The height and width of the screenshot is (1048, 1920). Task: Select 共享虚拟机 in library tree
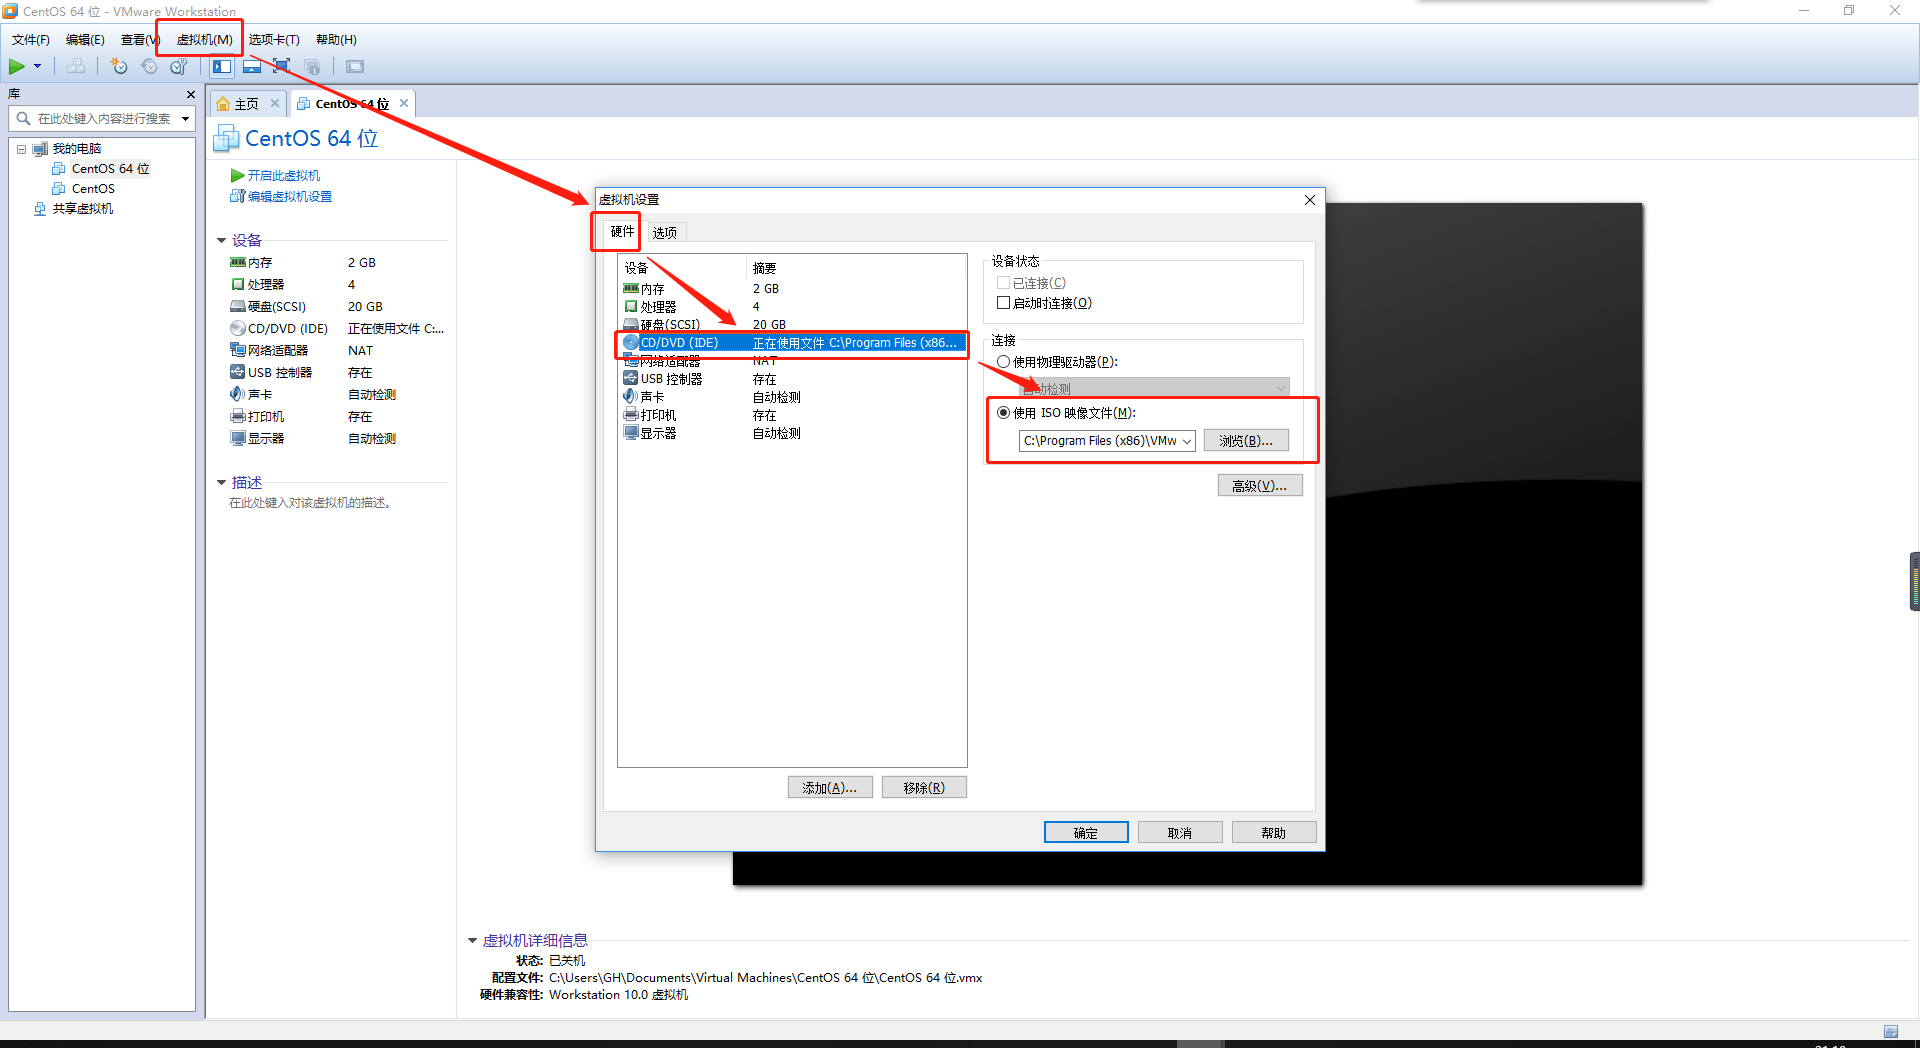pyautogui.click(x=82, y=209)
